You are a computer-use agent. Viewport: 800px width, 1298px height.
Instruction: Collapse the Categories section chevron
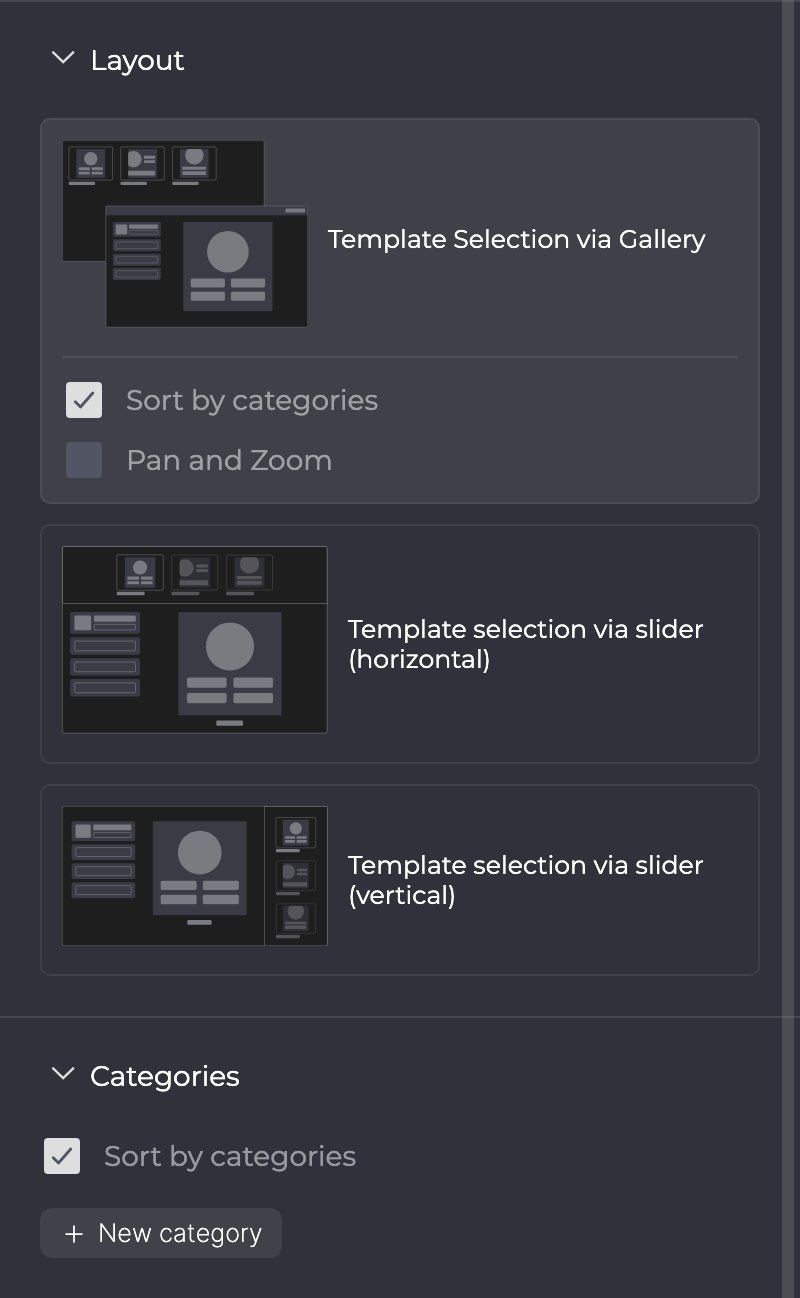(63, 1075)
